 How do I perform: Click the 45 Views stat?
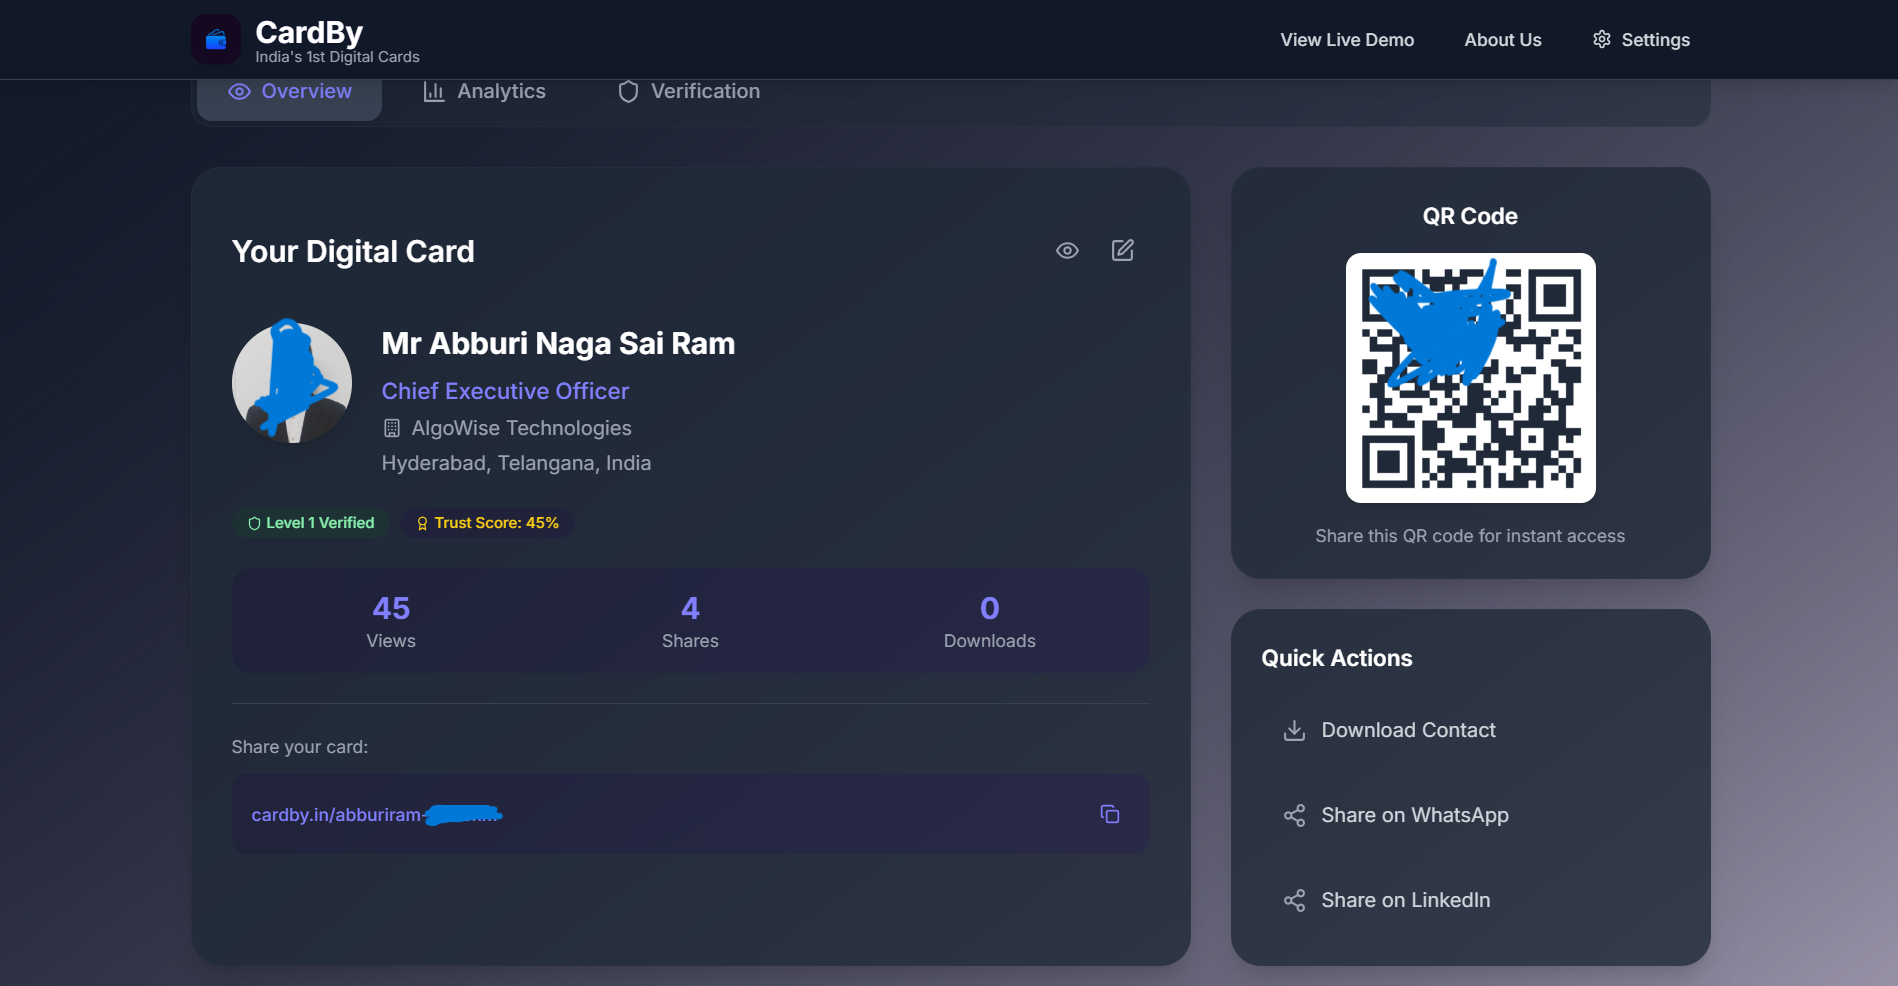pyautogui.click(x=391, y=621)
